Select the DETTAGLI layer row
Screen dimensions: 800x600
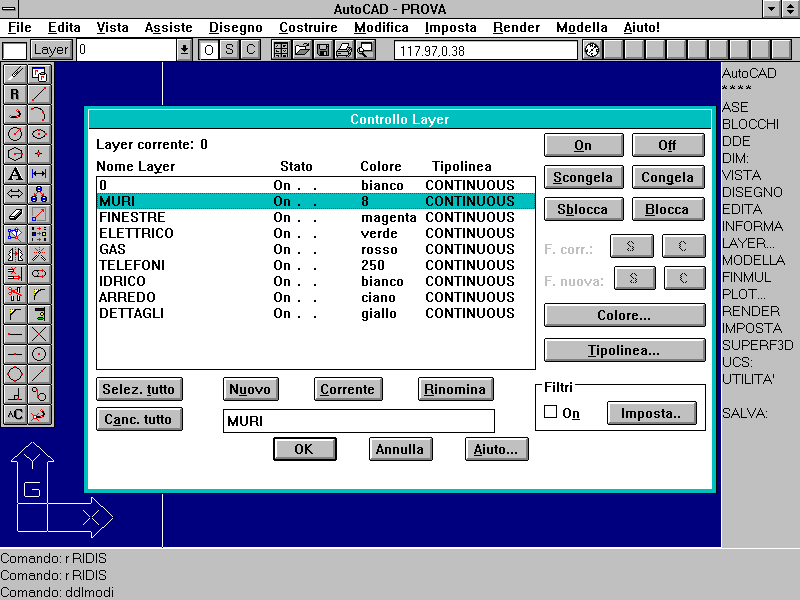[316, 313]
